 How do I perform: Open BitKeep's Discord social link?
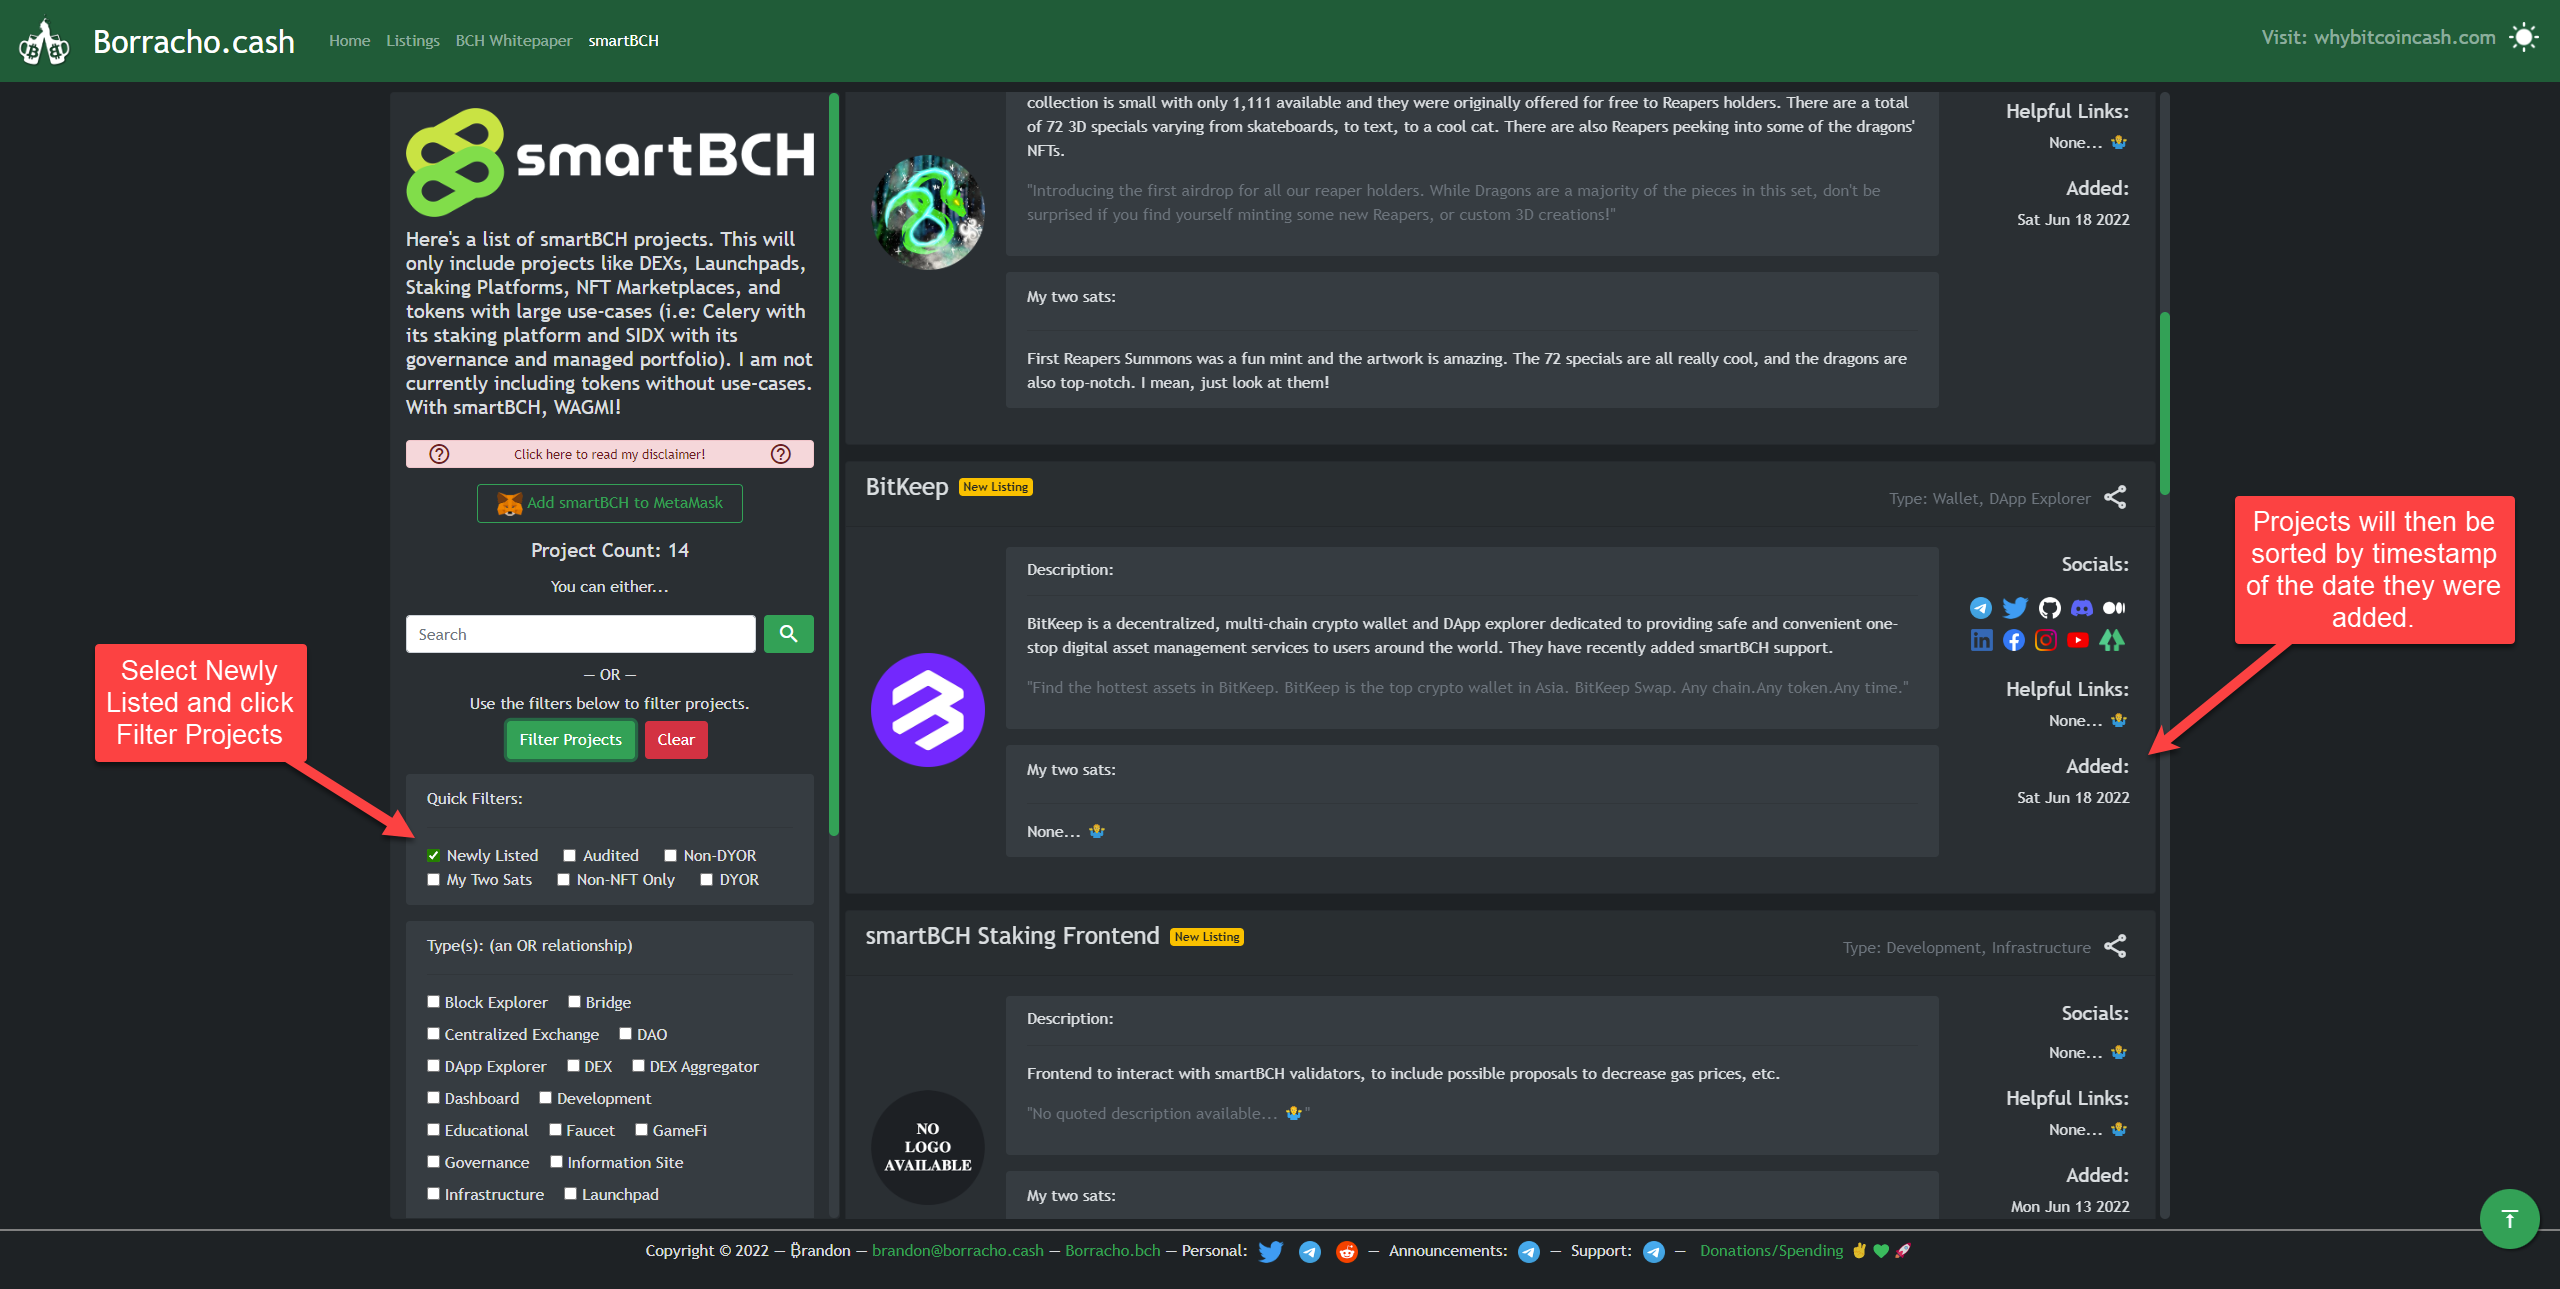pyautogui.click(x=2081, y=608)
